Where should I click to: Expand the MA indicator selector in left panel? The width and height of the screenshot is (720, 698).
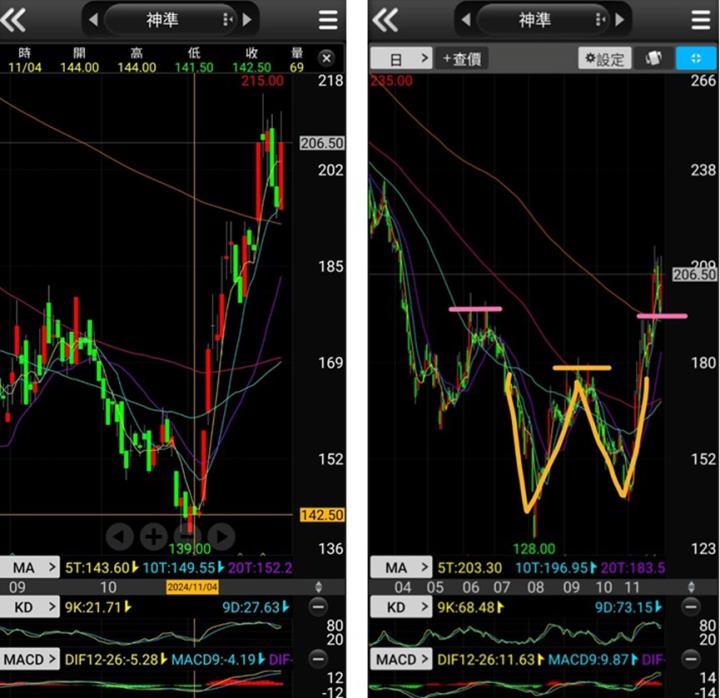click(31, 567)
